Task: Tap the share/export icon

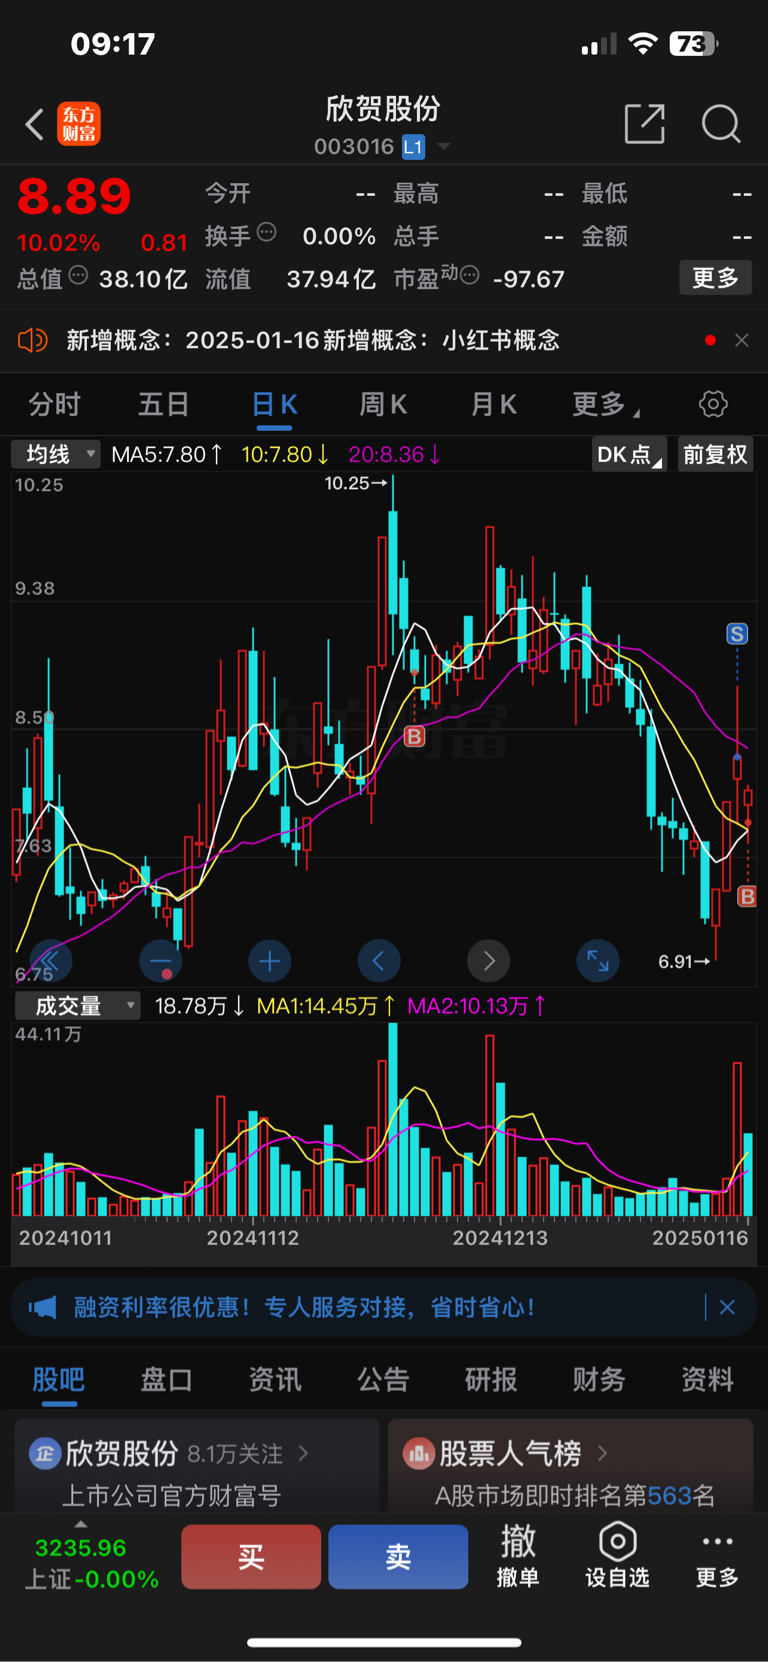Action: coord(644,124)
